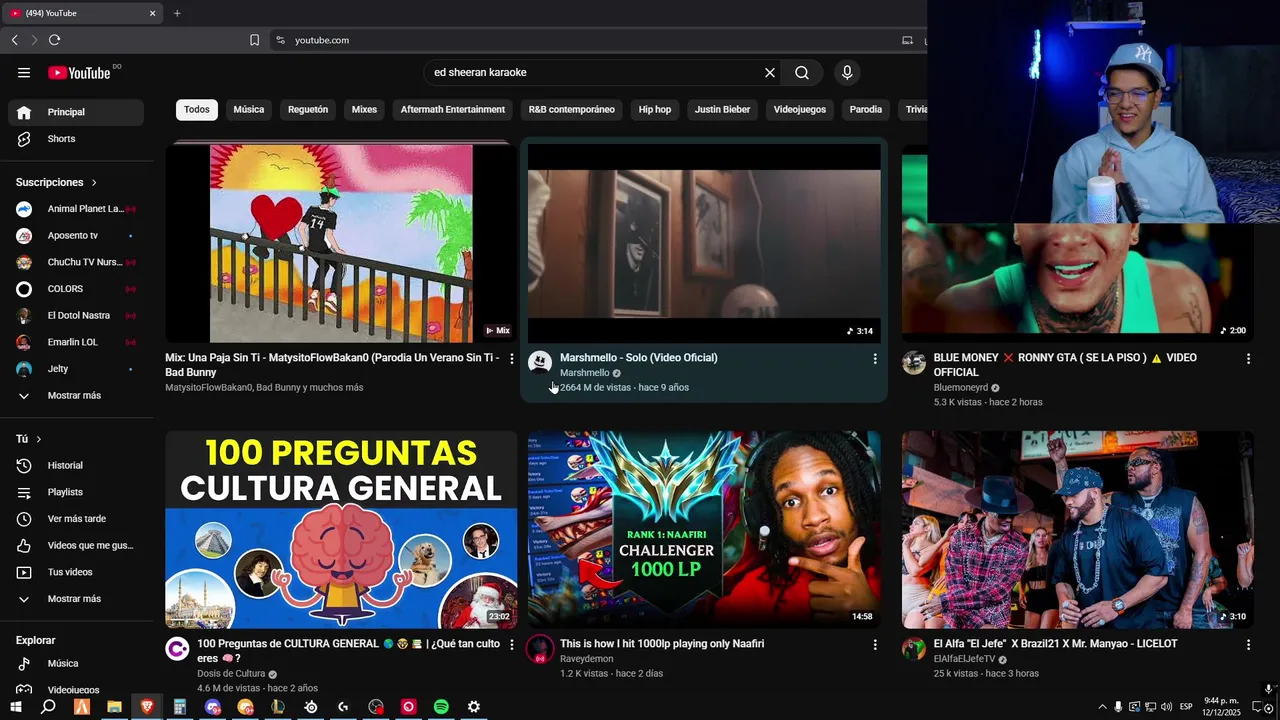Select R&B contemporáneo filter chip

tap(572, 110)
